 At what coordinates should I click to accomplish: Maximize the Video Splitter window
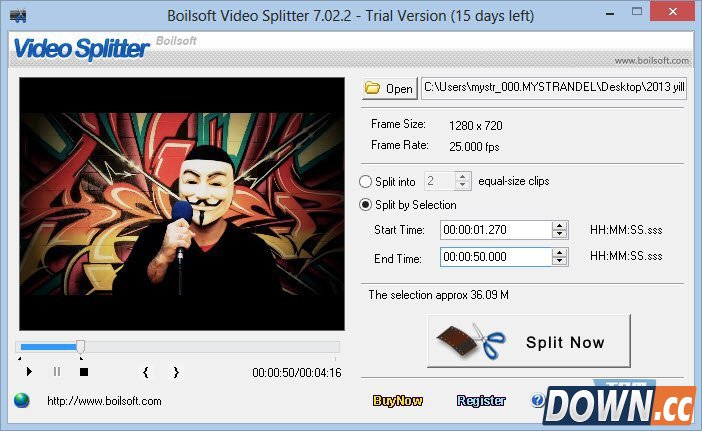(637, 12)
